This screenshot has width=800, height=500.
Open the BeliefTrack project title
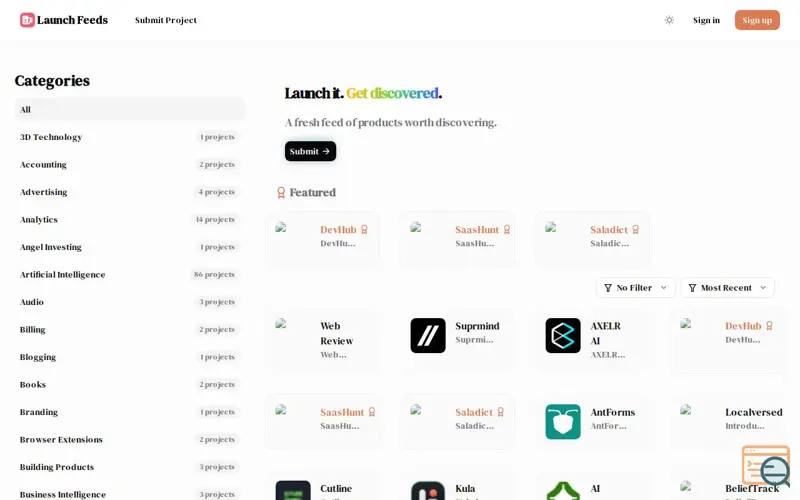click(752, 489)
